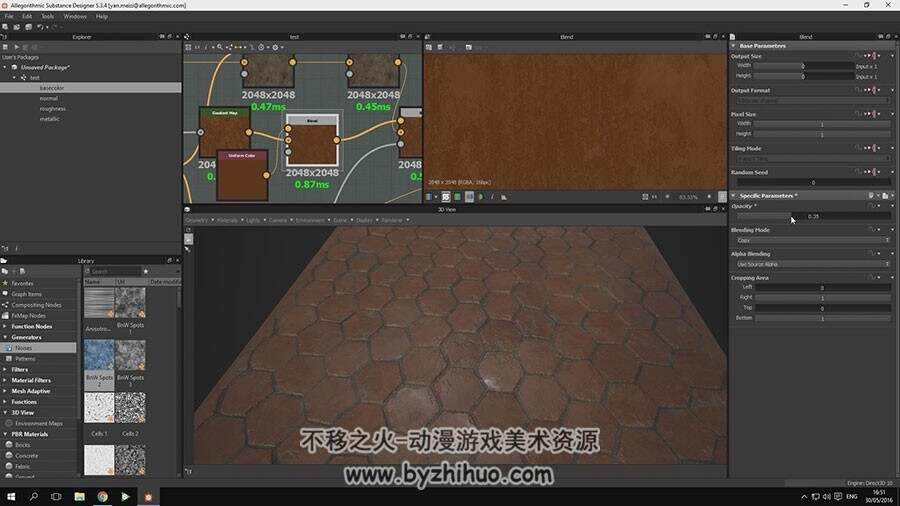This screenshot has height=506, width=900.
Task: Select Environment Maps in the Library
Action: click(x=39, y=423)
